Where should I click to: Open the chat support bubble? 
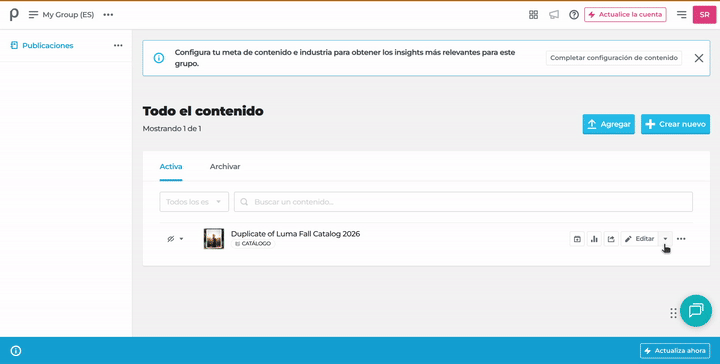pyautogui.click(x=696, y=311)
